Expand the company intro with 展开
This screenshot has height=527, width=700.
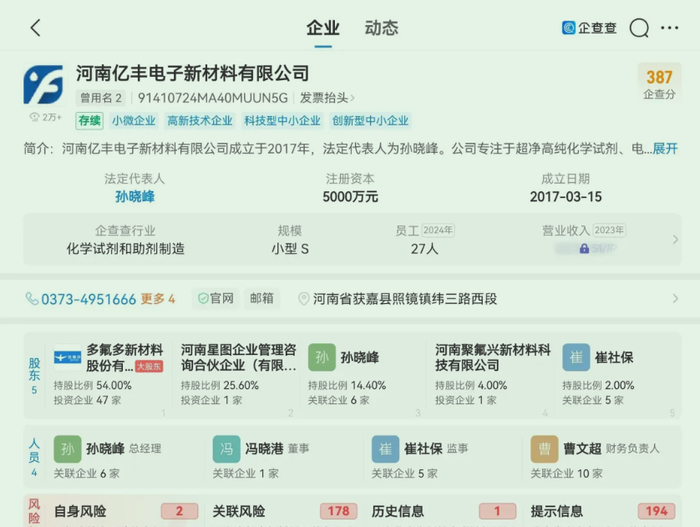pos(665,149)
